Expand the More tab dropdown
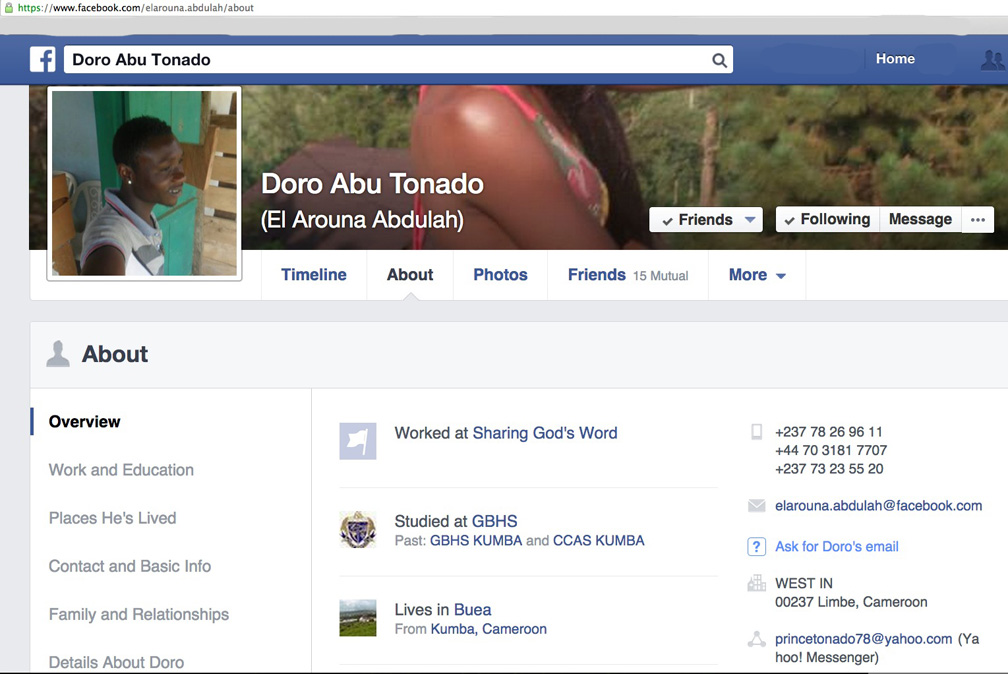 coord(757,275)
